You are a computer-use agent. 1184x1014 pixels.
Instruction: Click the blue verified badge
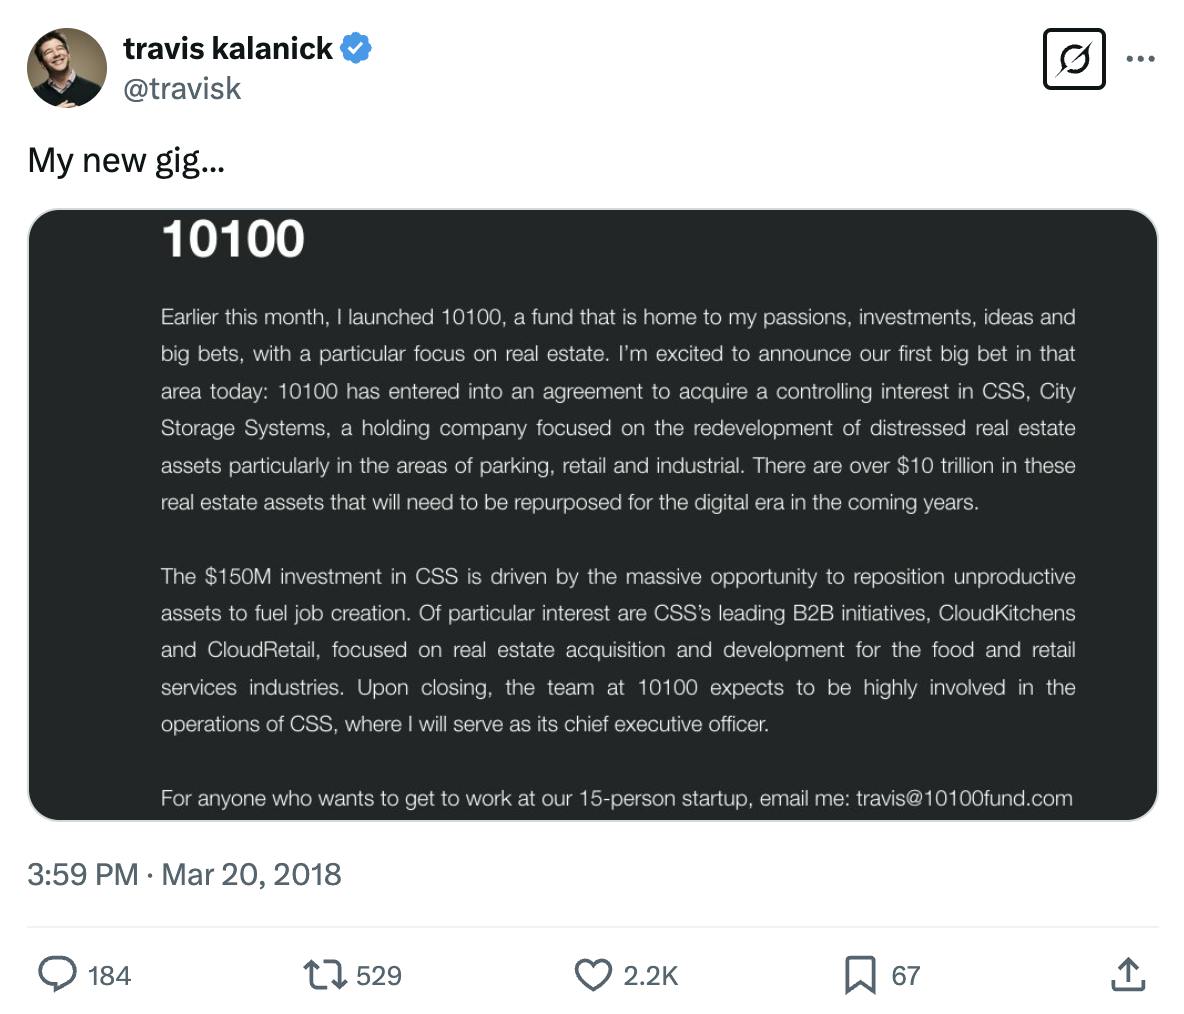[x=356, y=47]
